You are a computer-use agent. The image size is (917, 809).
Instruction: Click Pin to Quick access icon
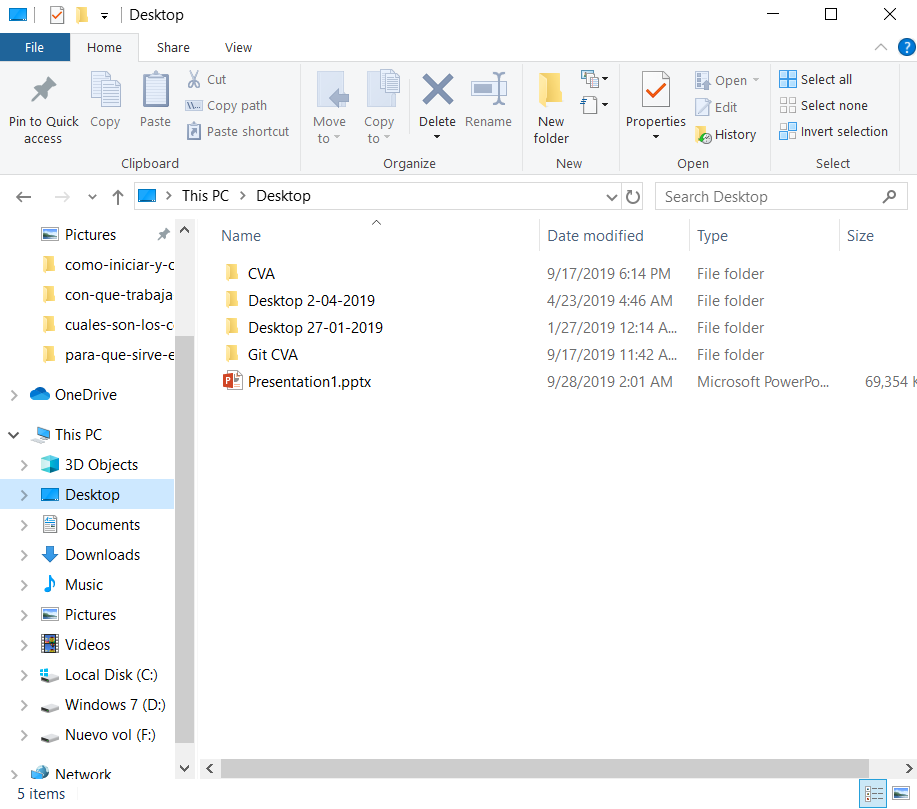pos(43,89)
